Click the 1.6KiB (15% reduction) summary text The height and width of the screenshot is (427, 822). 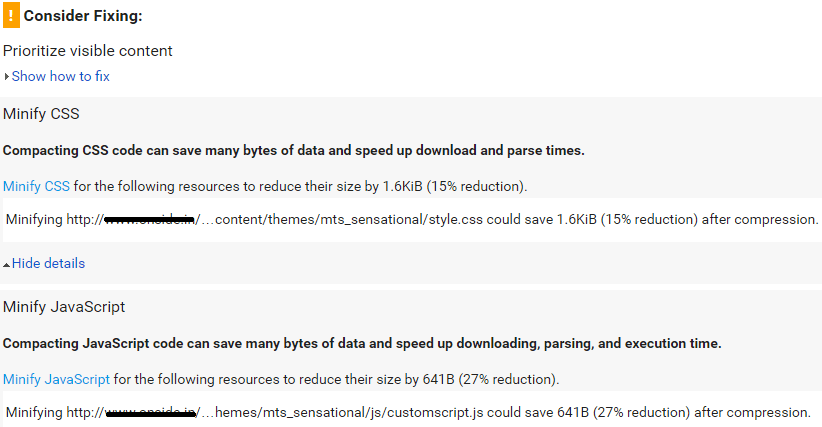[x=455, y=187]
